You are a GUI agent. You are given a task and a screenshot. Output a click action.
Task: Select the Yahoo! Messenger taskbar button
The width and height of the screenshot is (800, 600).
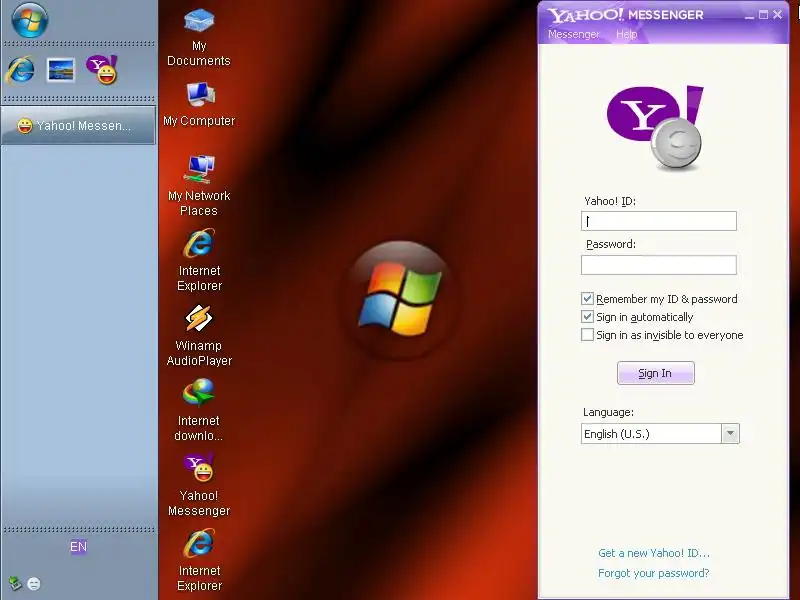[x=78, y=126]
